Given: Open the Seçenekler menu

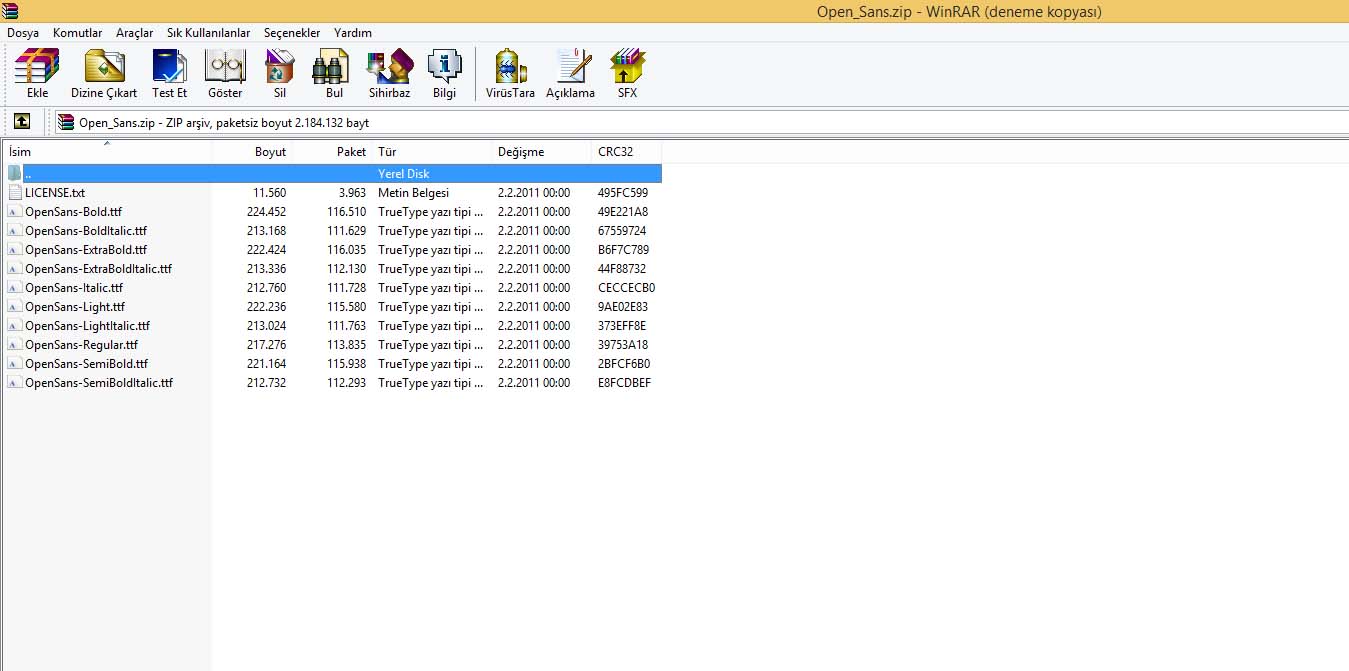Looking at the screenshot, I should tap(292, 33).
